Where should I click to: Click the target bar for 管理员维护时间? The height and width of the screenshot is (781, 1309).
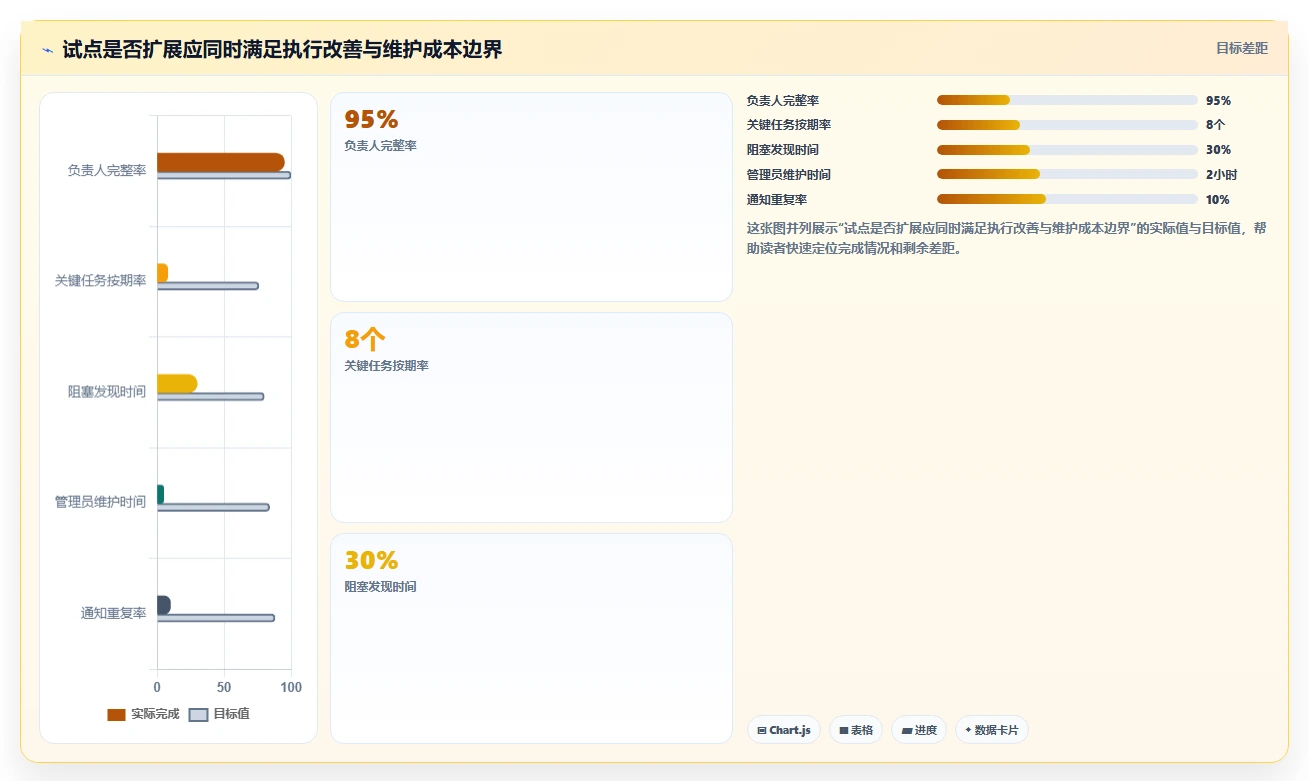click(213, 507)
